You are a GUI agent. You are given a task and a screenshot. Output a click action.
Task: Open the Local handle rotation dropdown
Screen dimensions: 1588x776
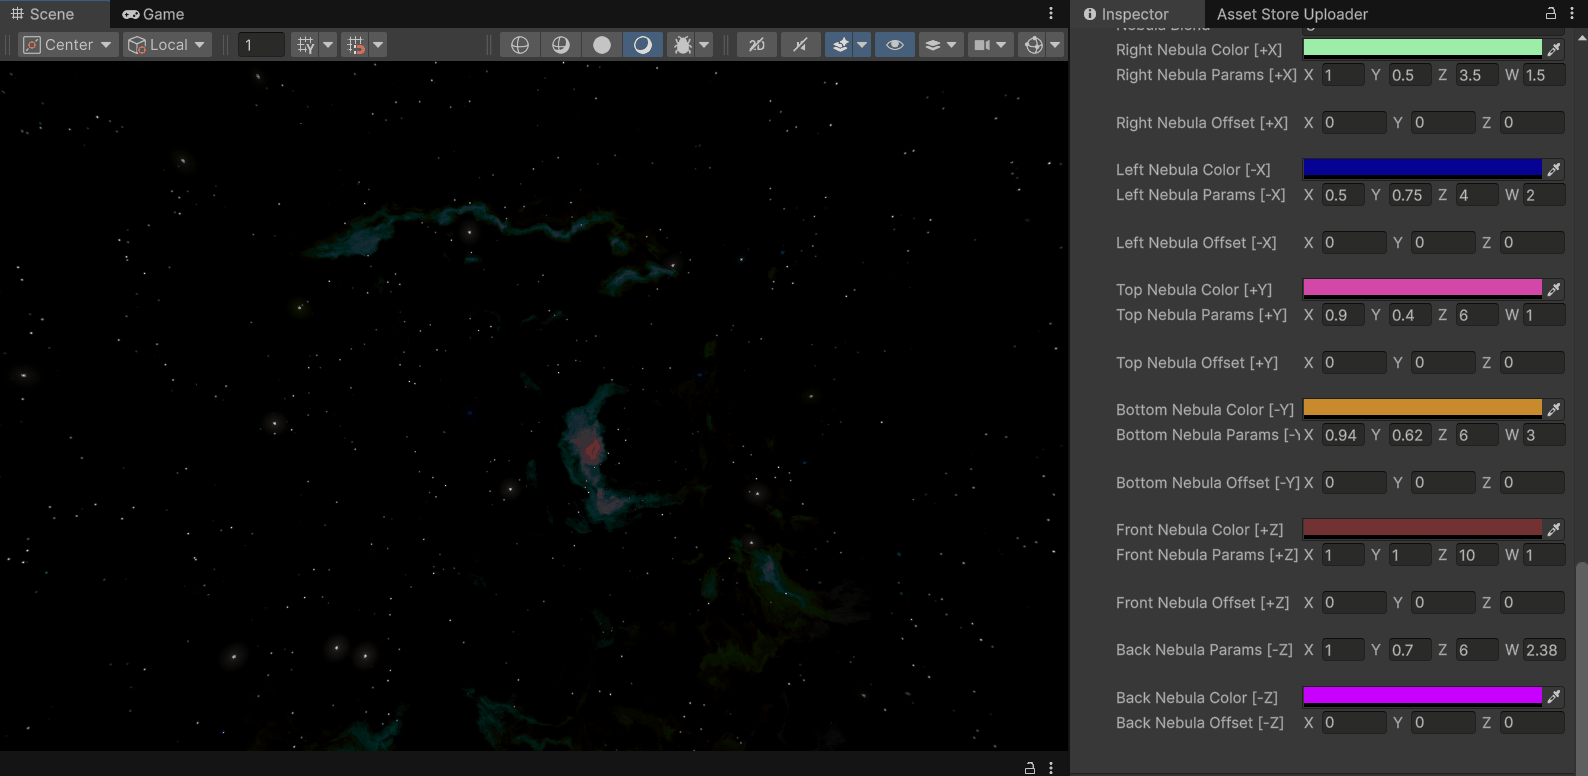167,45
